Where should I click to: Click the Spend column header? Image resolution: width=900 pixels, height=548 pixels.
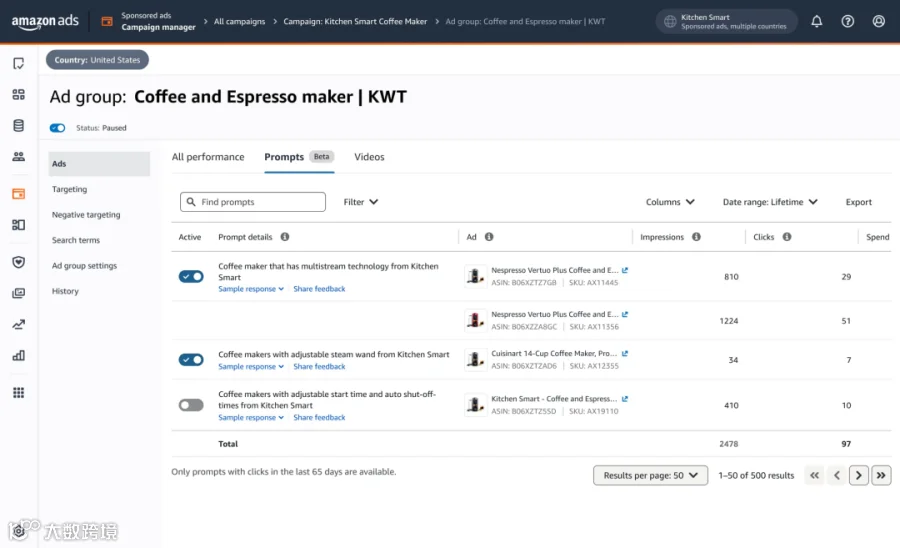877,237
